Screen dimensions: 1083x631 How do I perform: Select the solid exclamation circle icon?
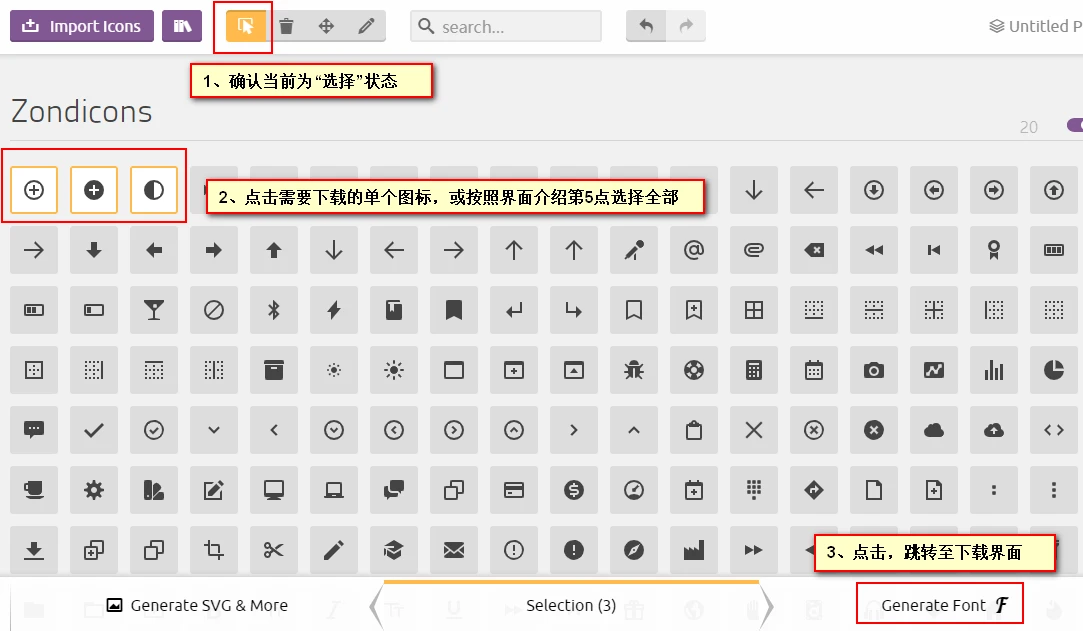(573, 550)
